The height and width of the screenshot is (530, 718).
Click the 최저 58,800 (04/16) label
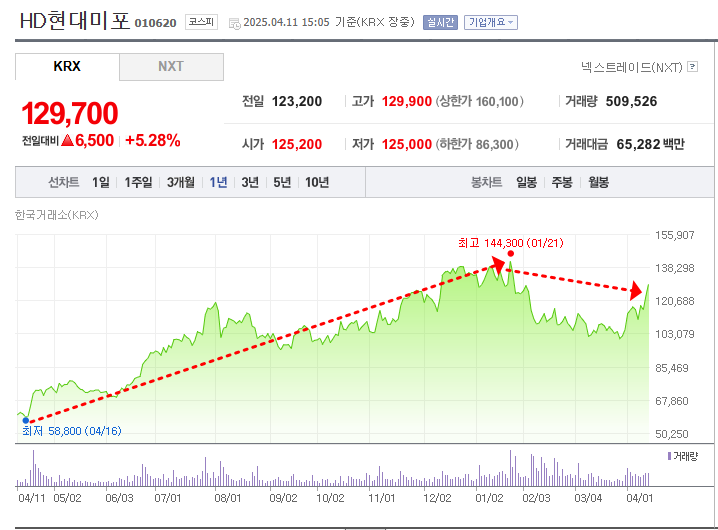(x=72, y=431)
